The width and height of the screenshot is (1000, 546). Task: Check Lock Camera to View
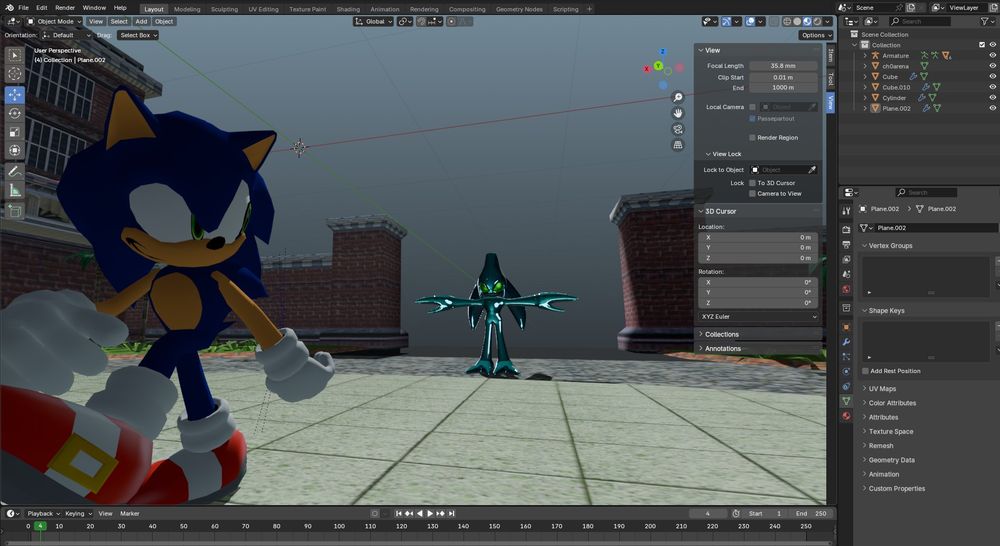(753, 193)
